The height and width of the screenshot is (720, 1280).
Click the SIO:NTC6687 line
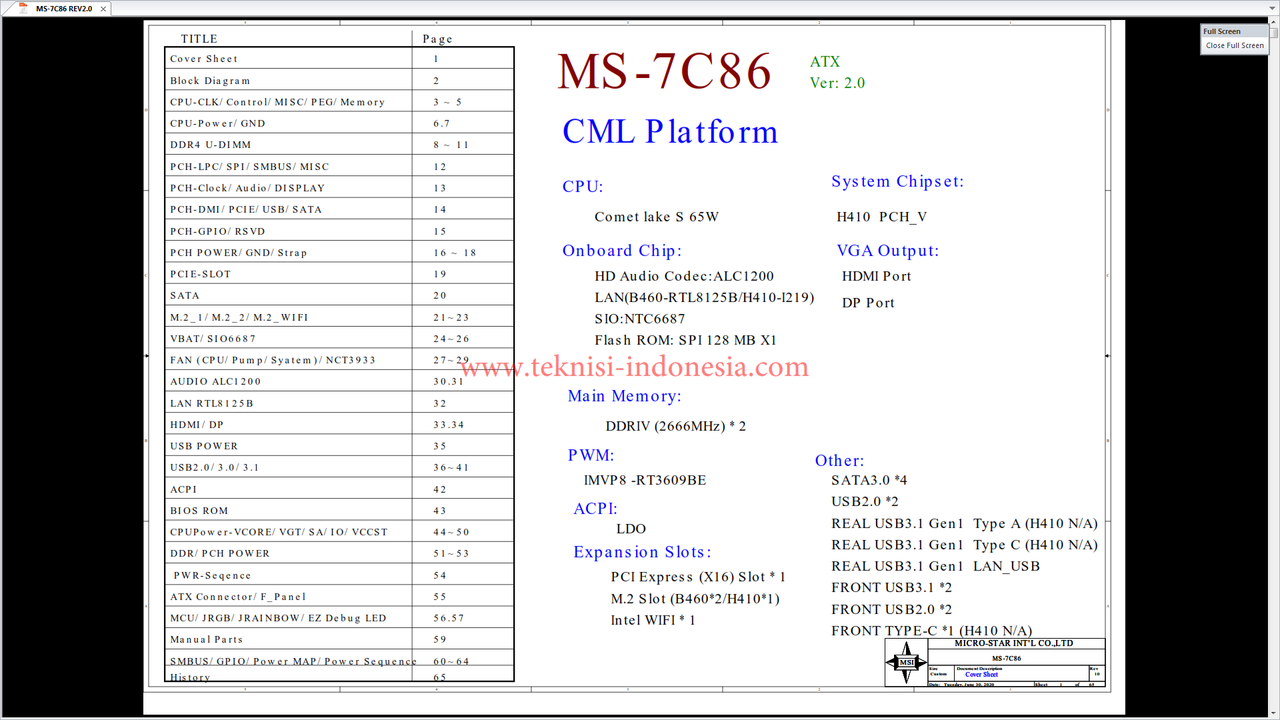click(x=640, y=318)
